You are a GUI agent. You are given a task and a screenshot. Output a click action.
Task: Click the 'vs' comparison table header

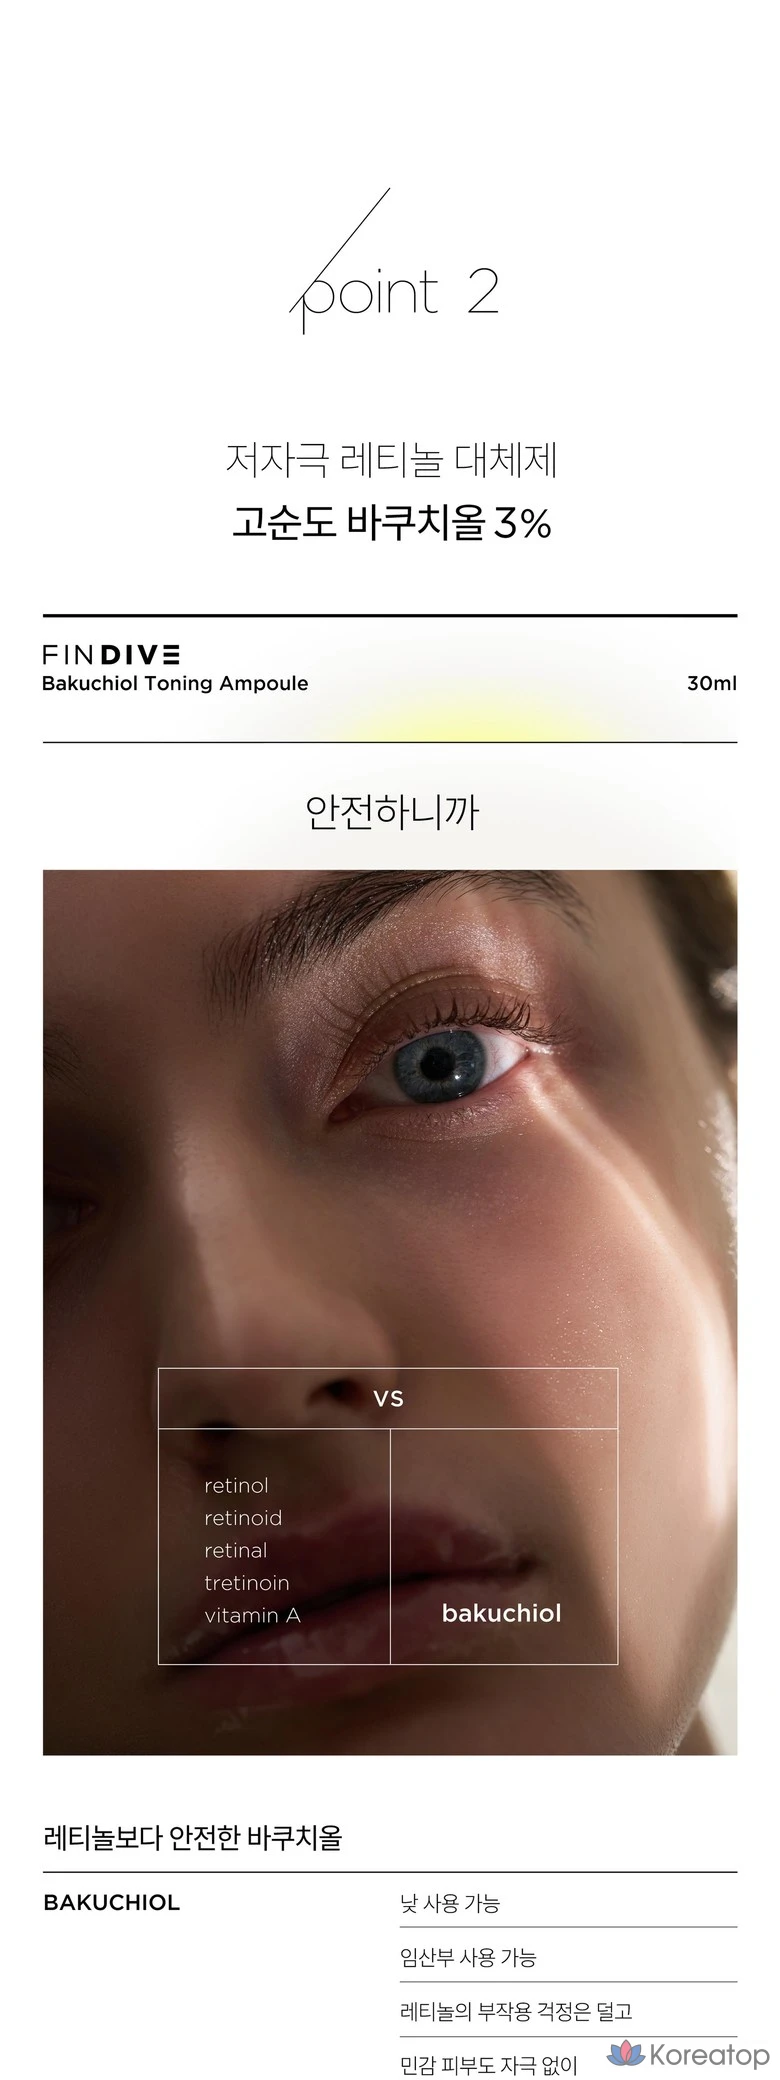coord(388,1398)
